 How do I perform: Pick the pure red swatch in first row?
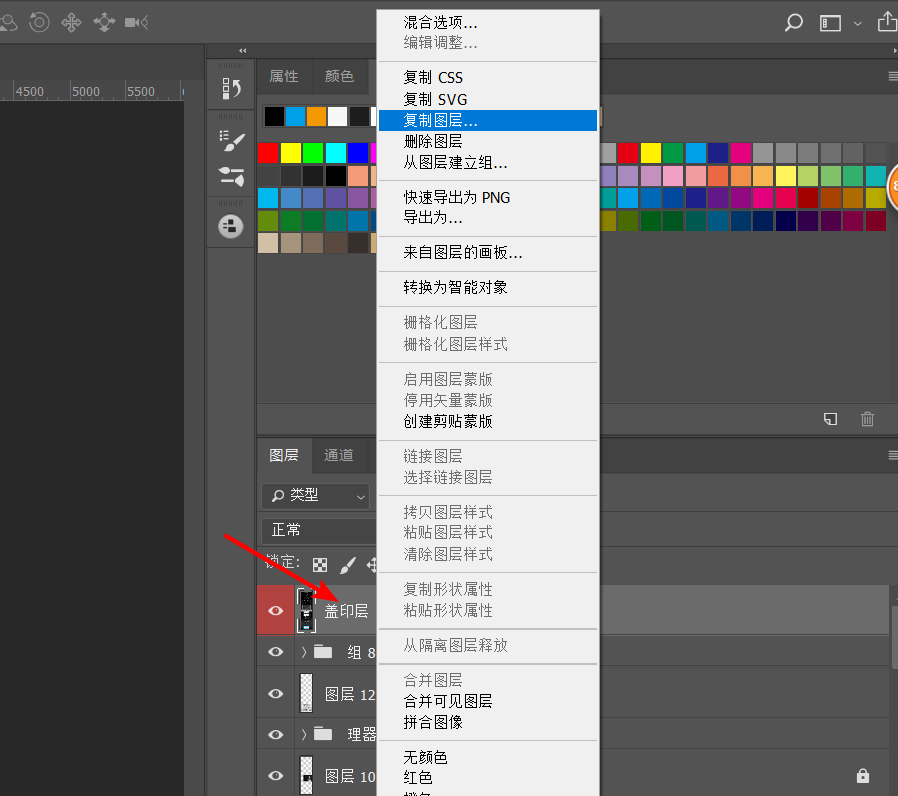(x=268, y=153)
